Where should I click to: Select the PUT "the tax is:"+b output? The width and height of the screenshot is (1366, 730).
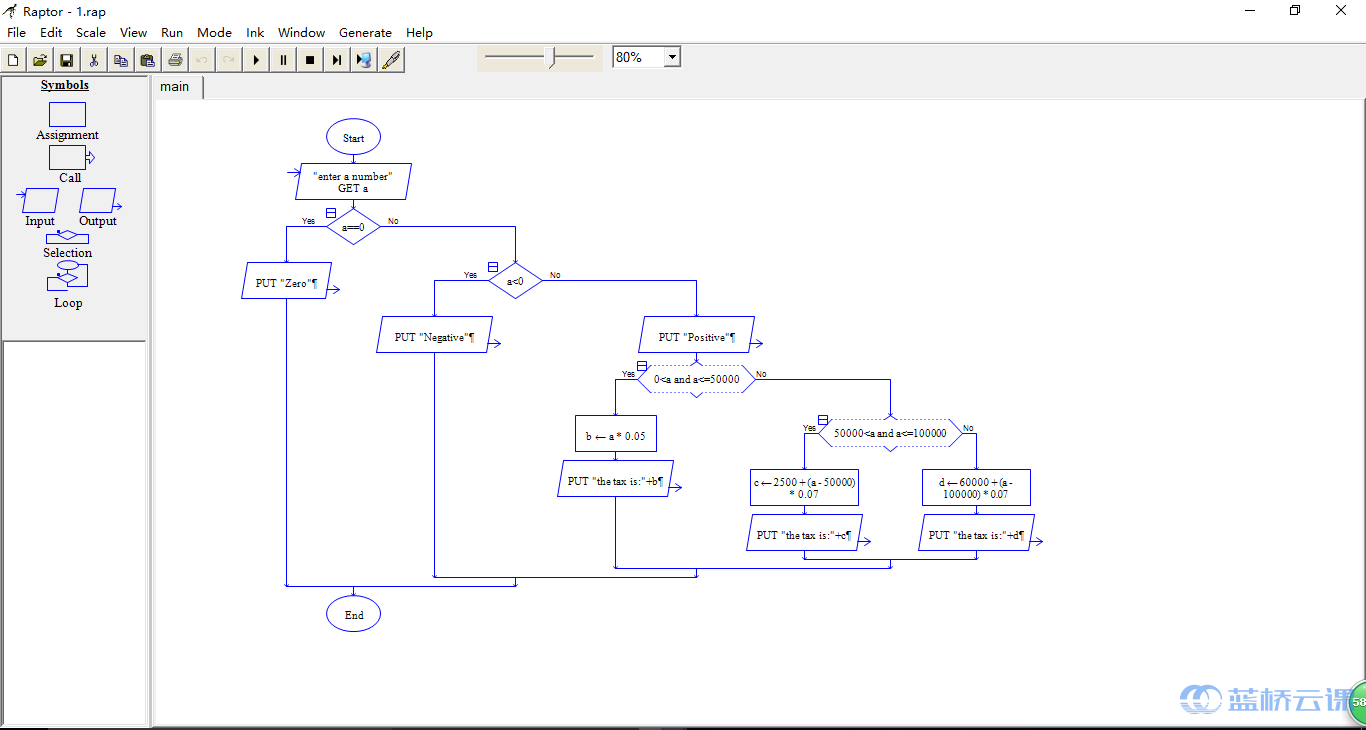[615, 479]
